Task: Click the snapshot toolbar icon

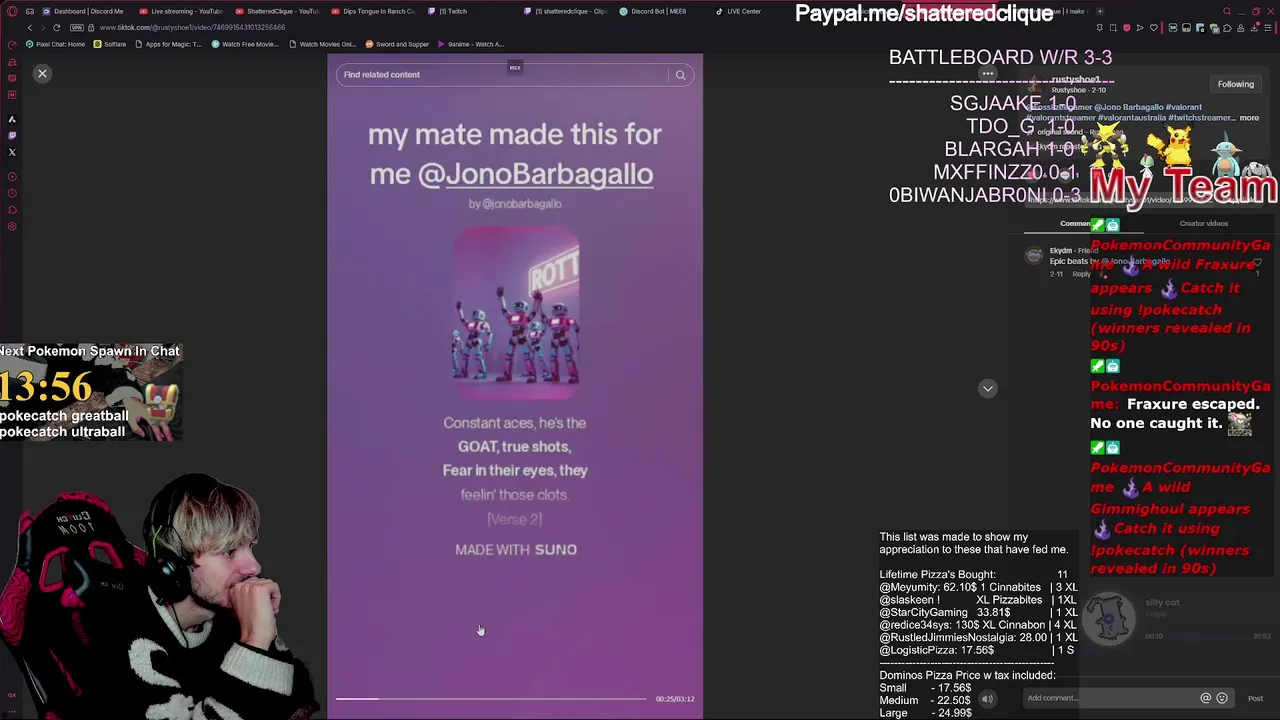Action: (x=1113, y=28)
